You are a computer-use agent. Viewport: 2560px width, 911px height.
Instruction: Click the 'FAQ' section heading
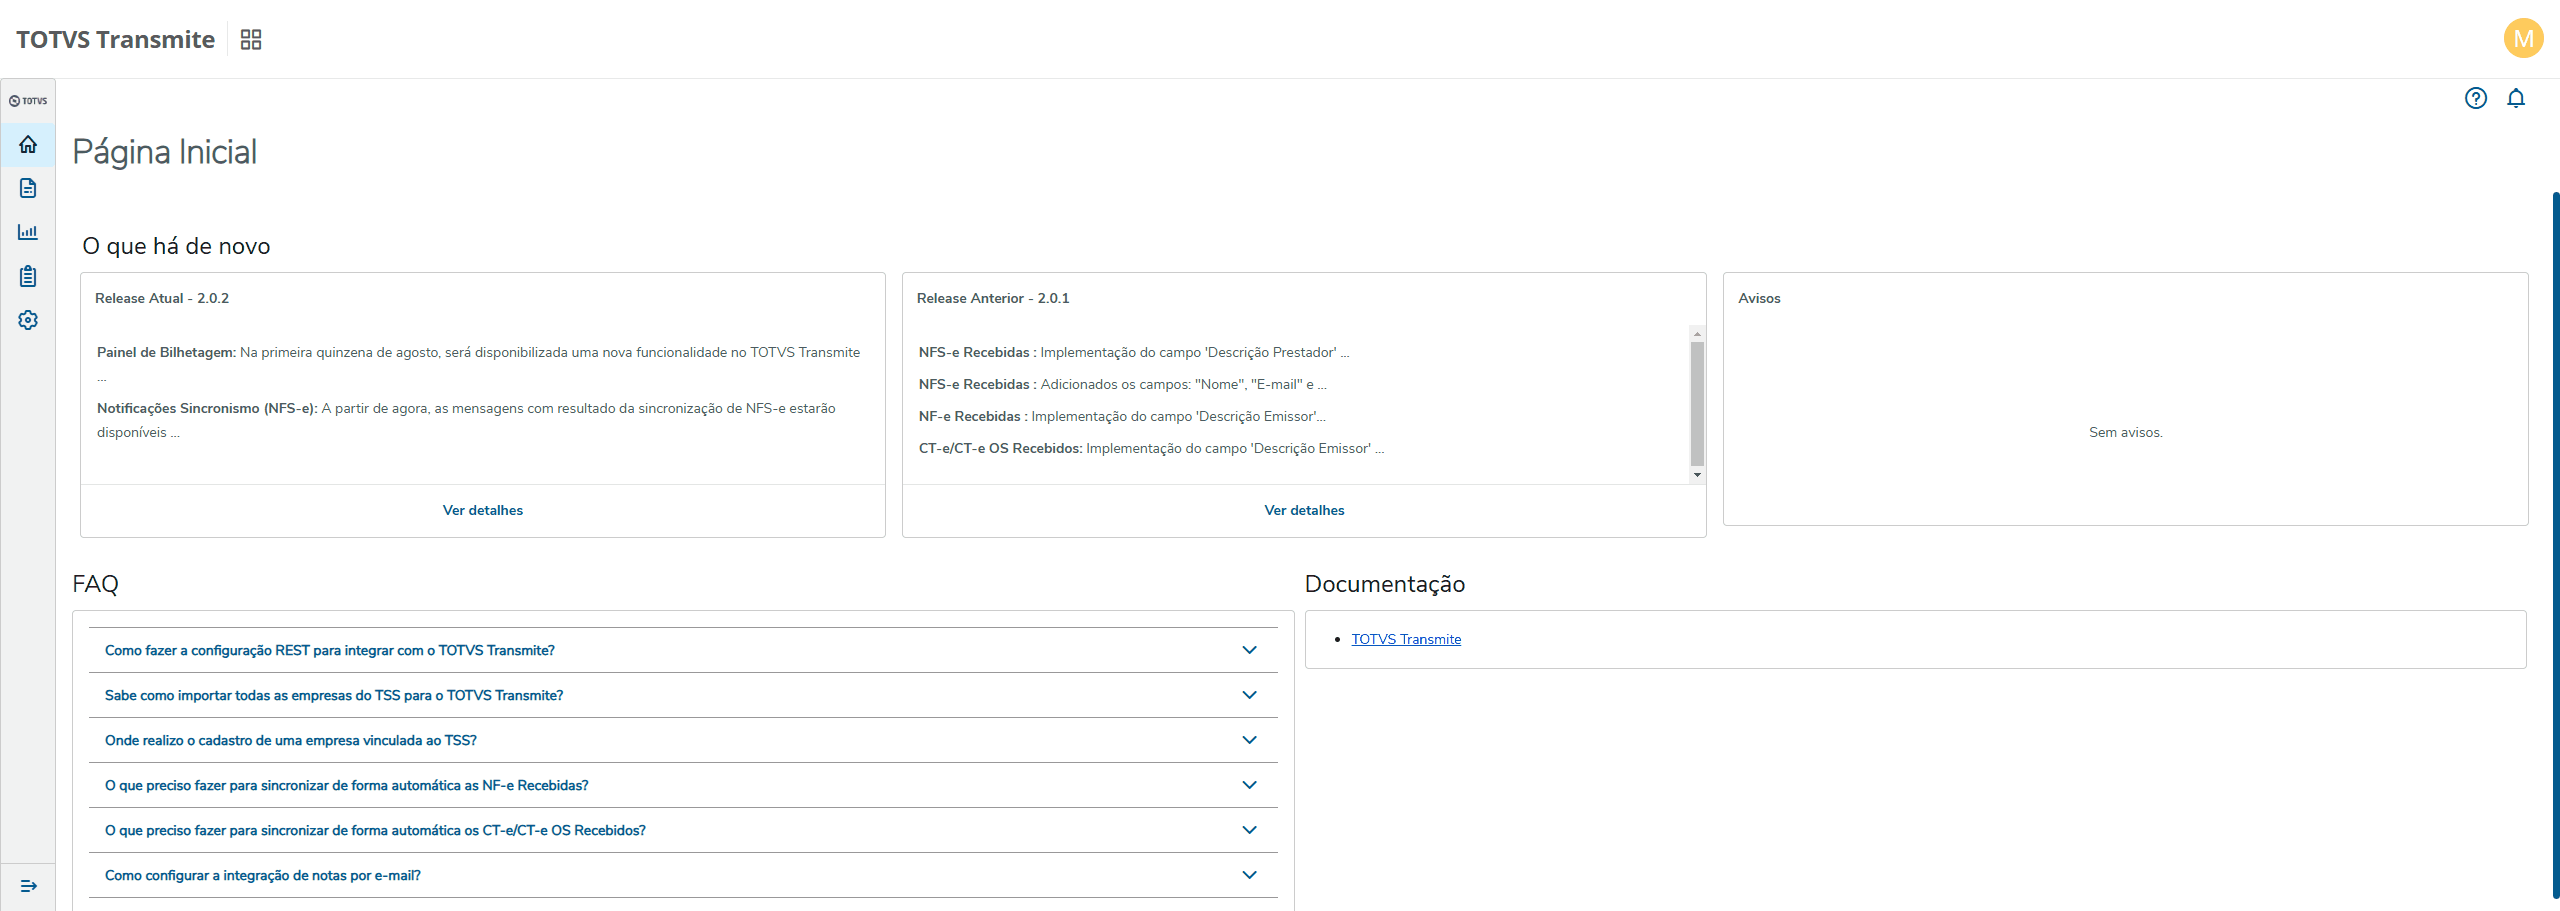point(96,584)
